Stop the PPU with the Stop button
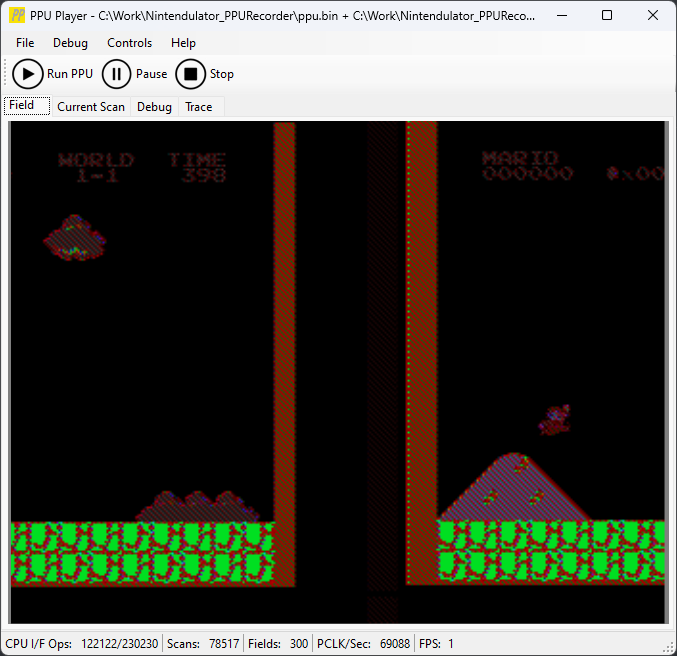 pos(205,74)
